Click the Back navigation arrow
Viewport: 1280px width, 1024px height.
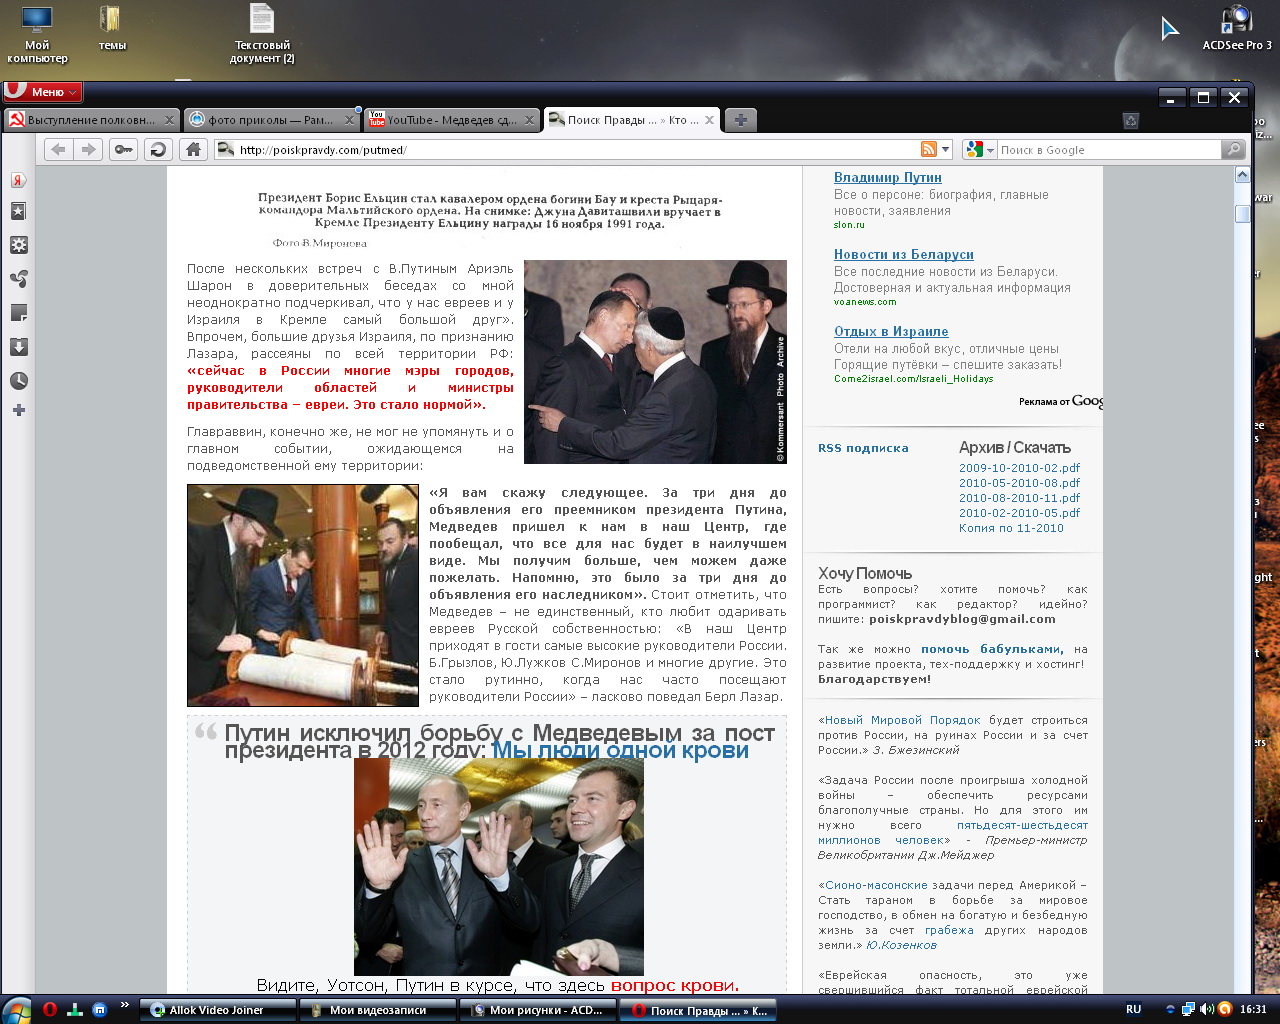[59, 150]
